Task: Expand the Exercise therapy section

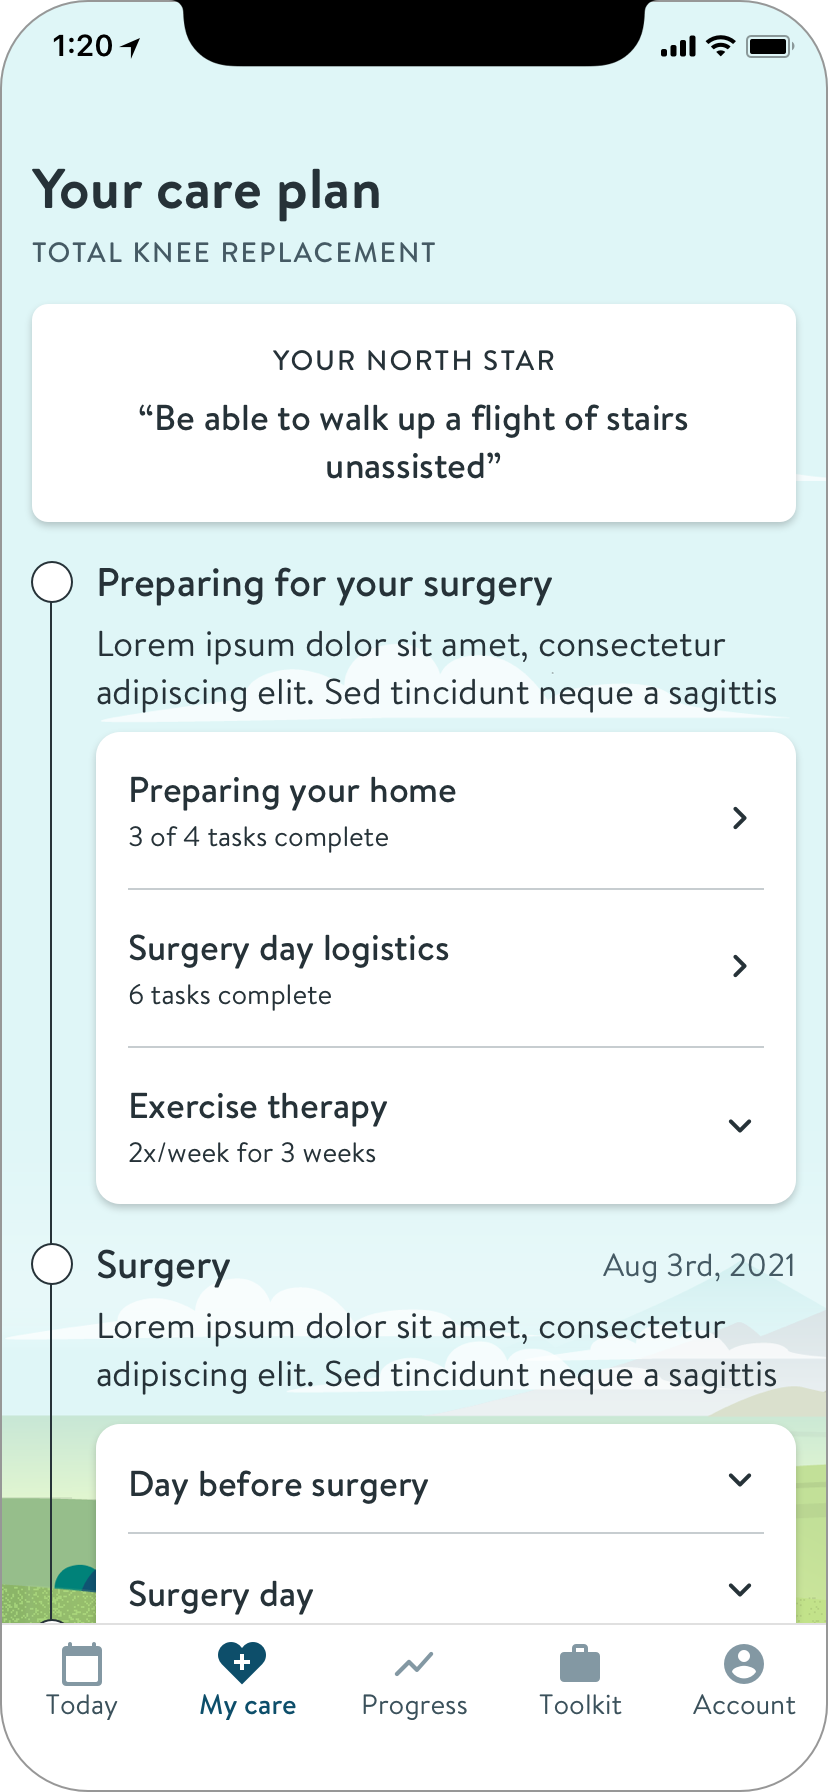Action: (740, 1125)
